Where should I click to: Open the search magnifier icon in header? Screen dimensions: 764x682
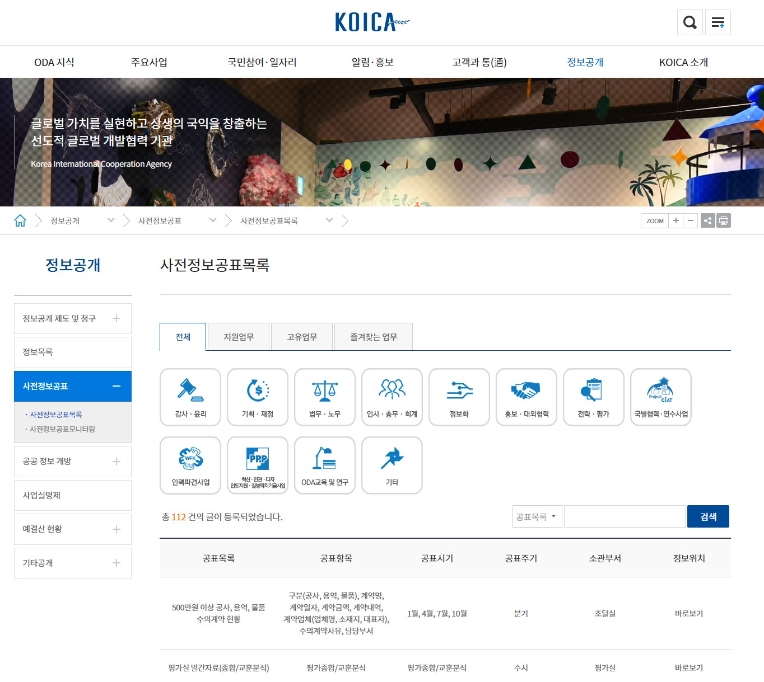[x=690, y=23]
